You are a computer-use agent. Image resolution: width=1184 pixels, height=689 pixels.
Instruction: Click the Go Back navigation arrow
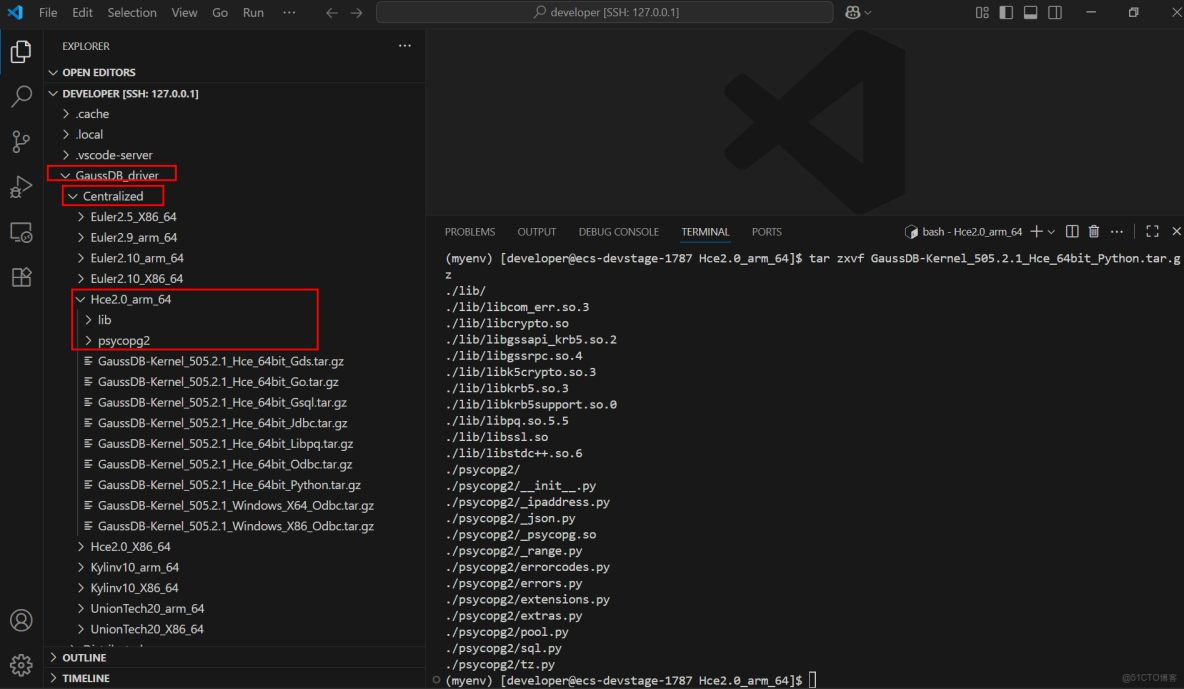[332, 13]
